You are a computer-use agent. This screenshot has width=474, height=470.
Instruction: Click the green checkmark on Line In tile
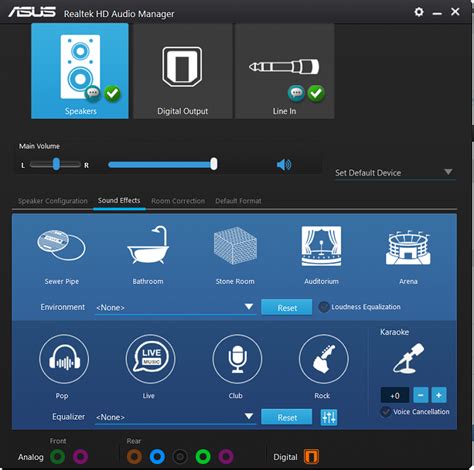tap(316, 93)
